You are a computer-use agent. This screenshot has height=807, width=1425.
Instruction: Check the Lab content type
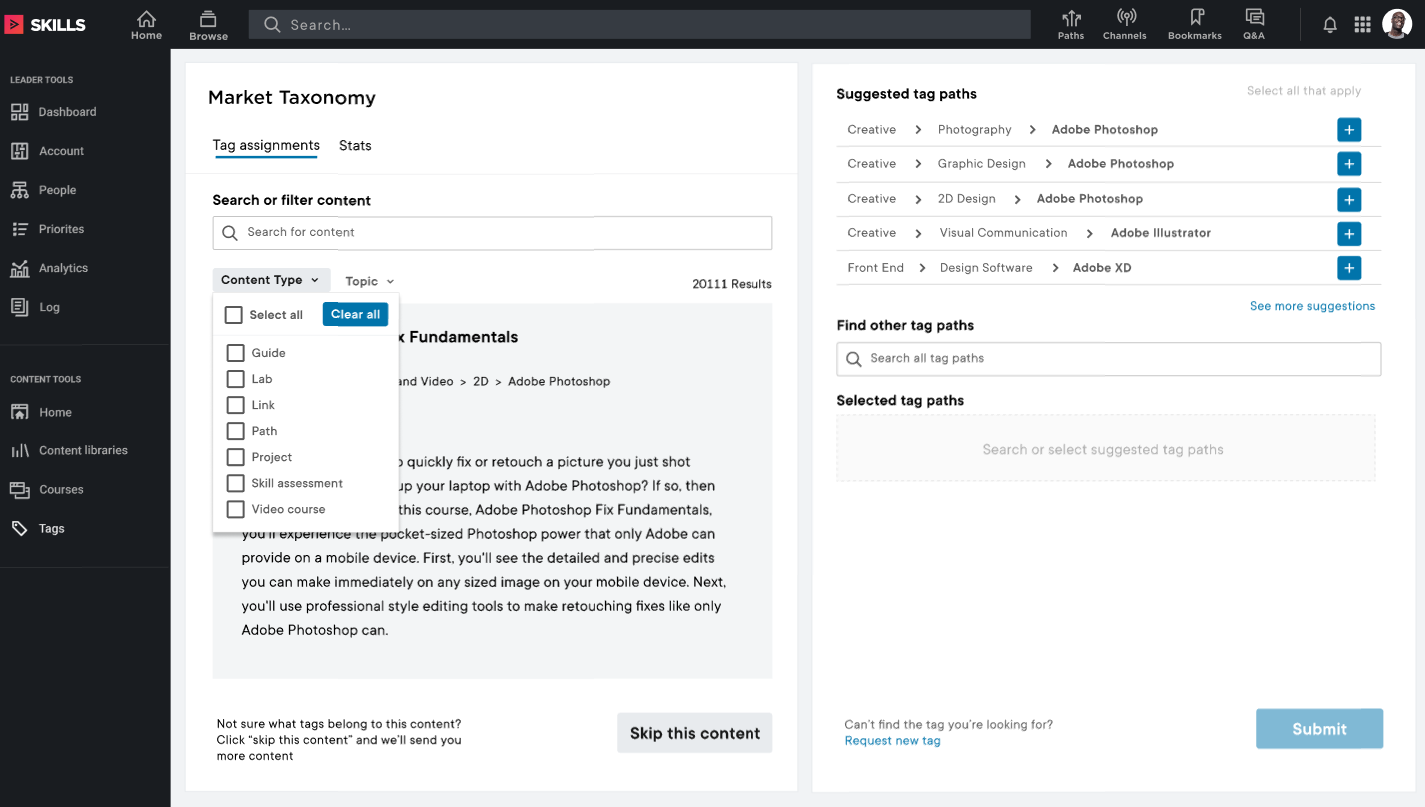236,379
